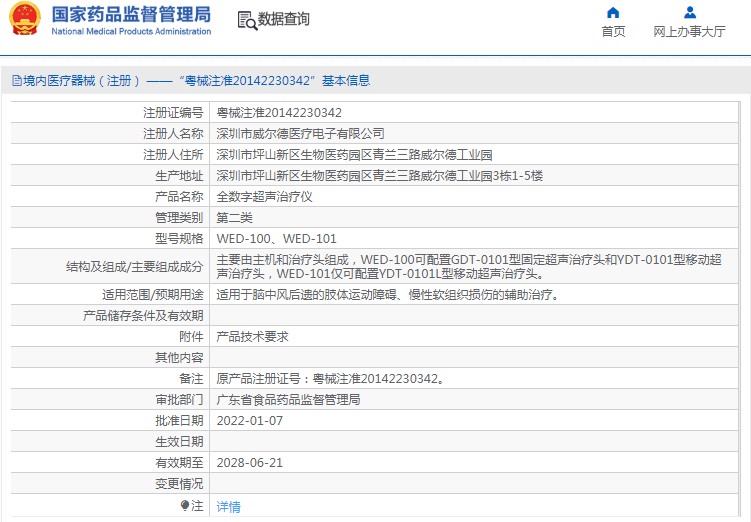Click the 数据查询 label
This screenshot has width=751, height=522.
(x=284, y=19)
